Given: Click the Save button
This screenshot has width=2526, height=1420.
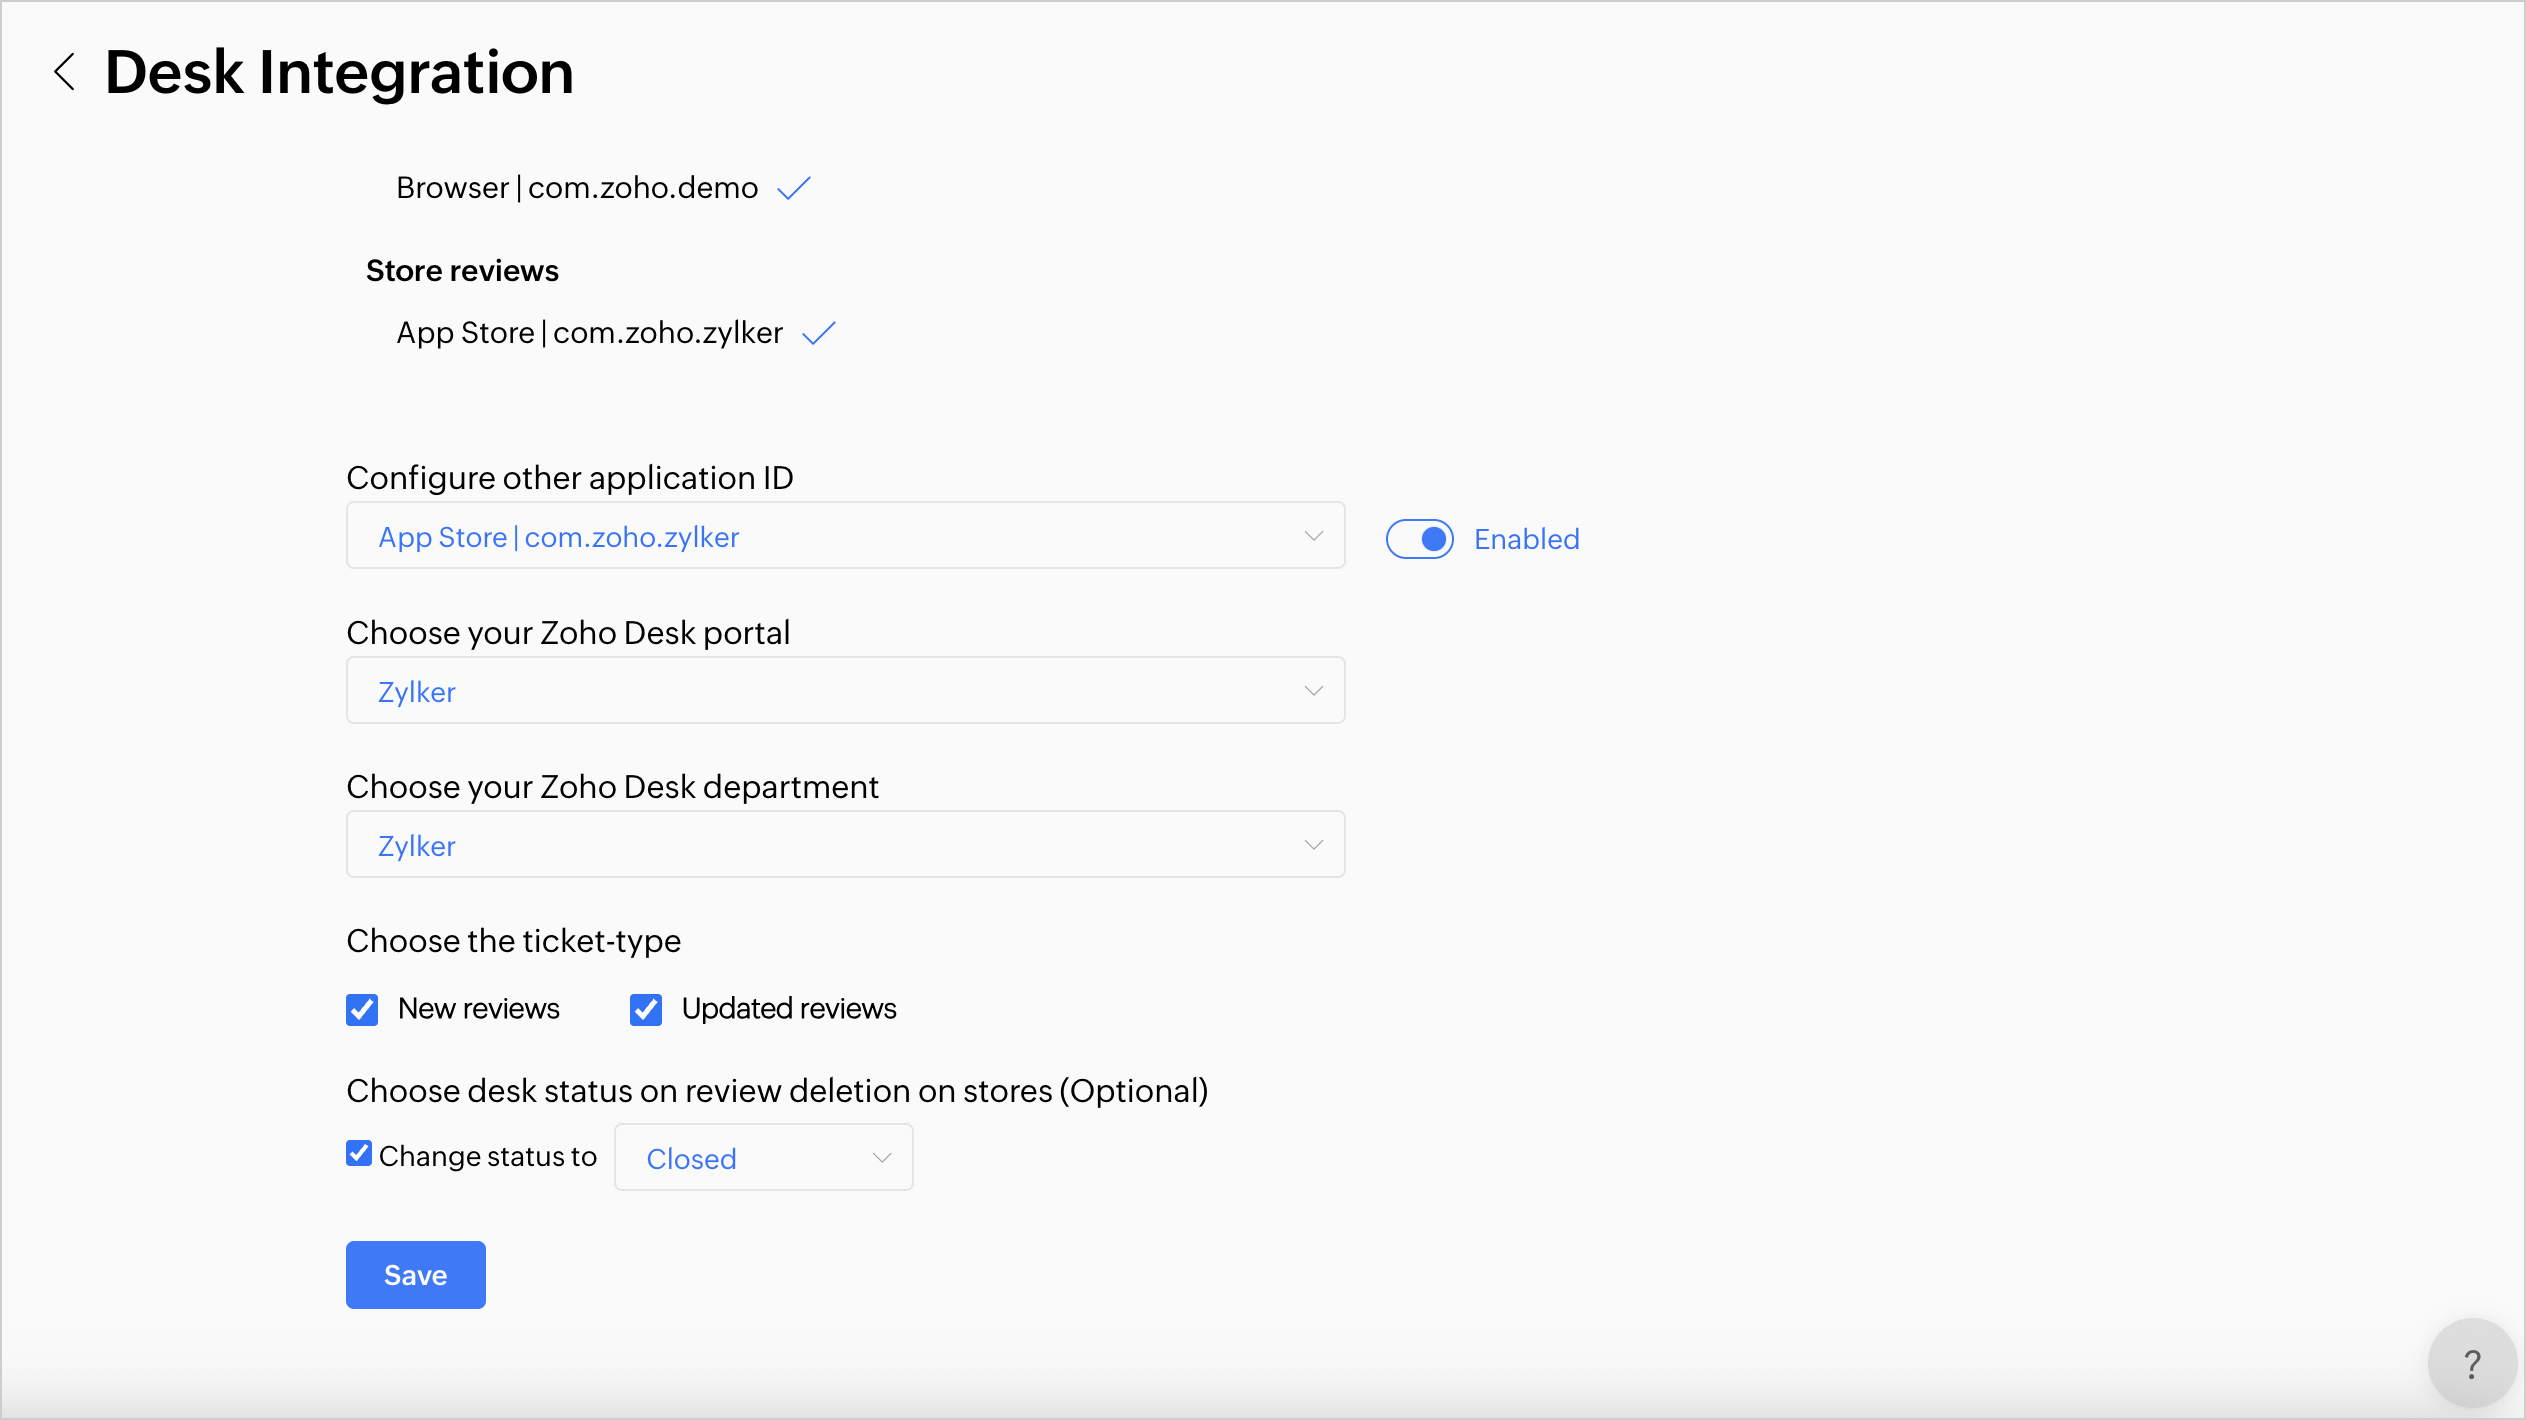Looking at the screenshot, I should tap(416, 1275).
